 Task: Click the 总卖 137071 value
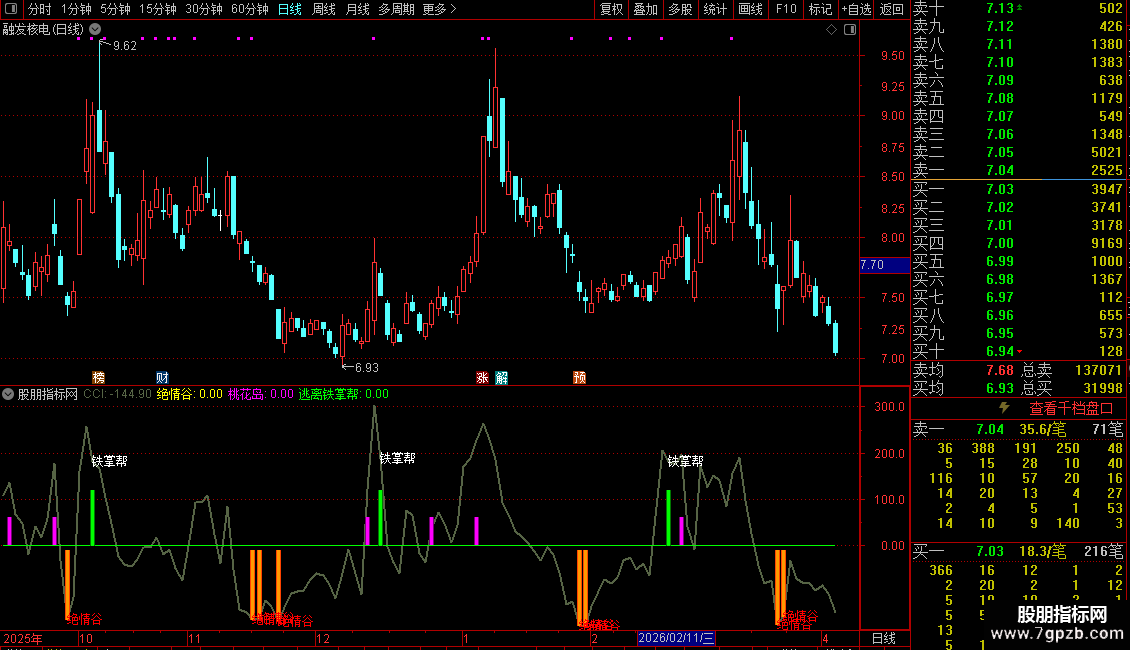click(1098, 370)
